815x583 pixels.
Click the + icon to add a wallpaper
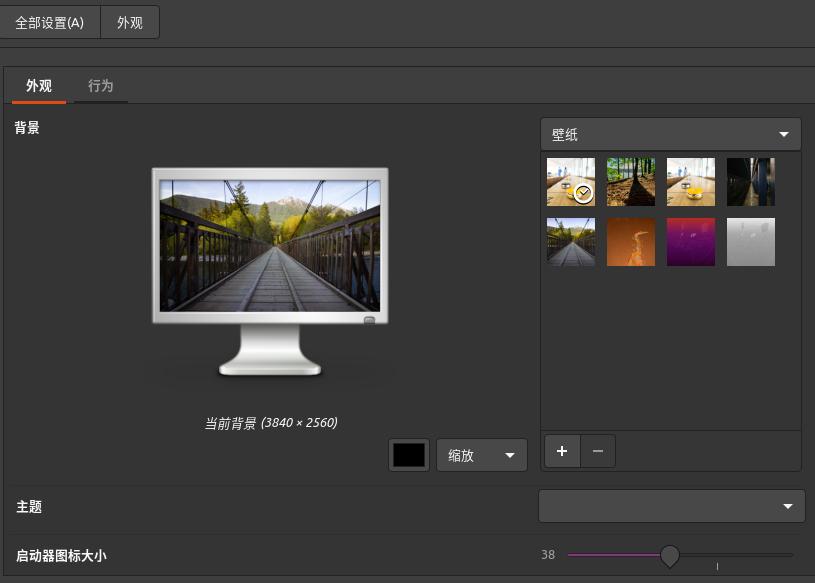(x=562, y=451)
